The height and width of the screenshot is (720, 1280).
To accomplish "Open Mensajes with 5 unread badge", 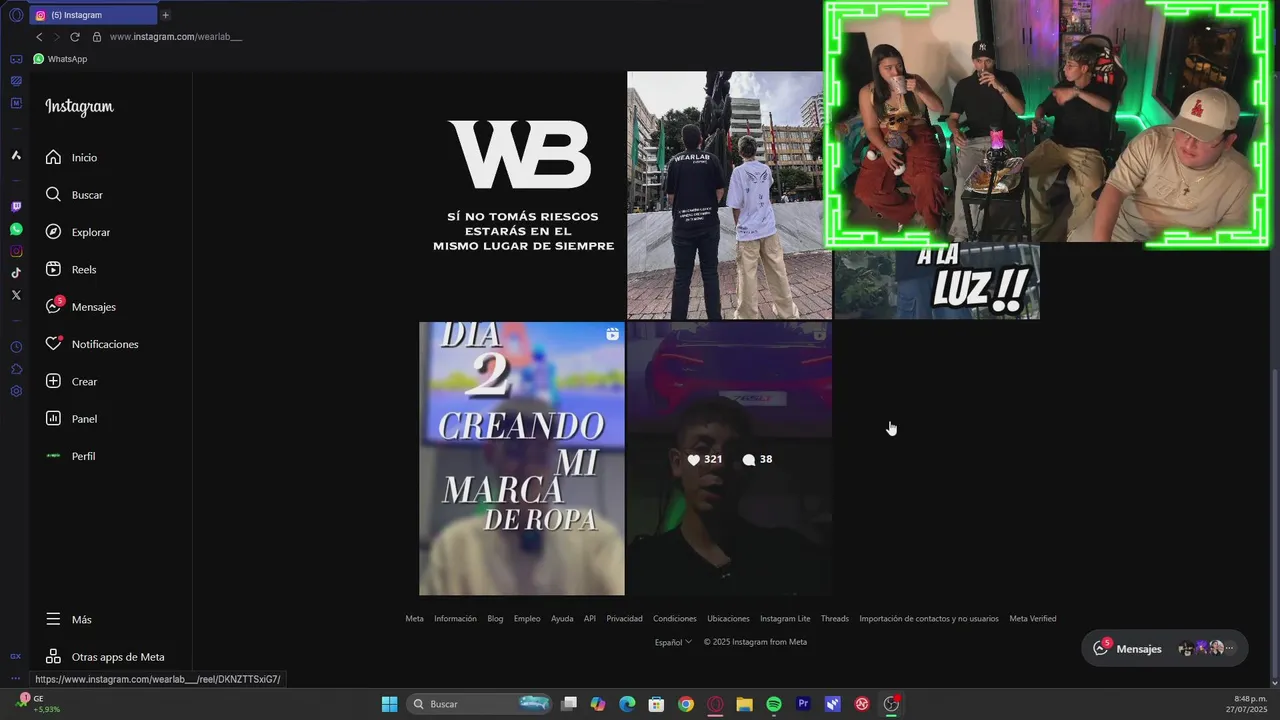I will [x=80, y=306].
